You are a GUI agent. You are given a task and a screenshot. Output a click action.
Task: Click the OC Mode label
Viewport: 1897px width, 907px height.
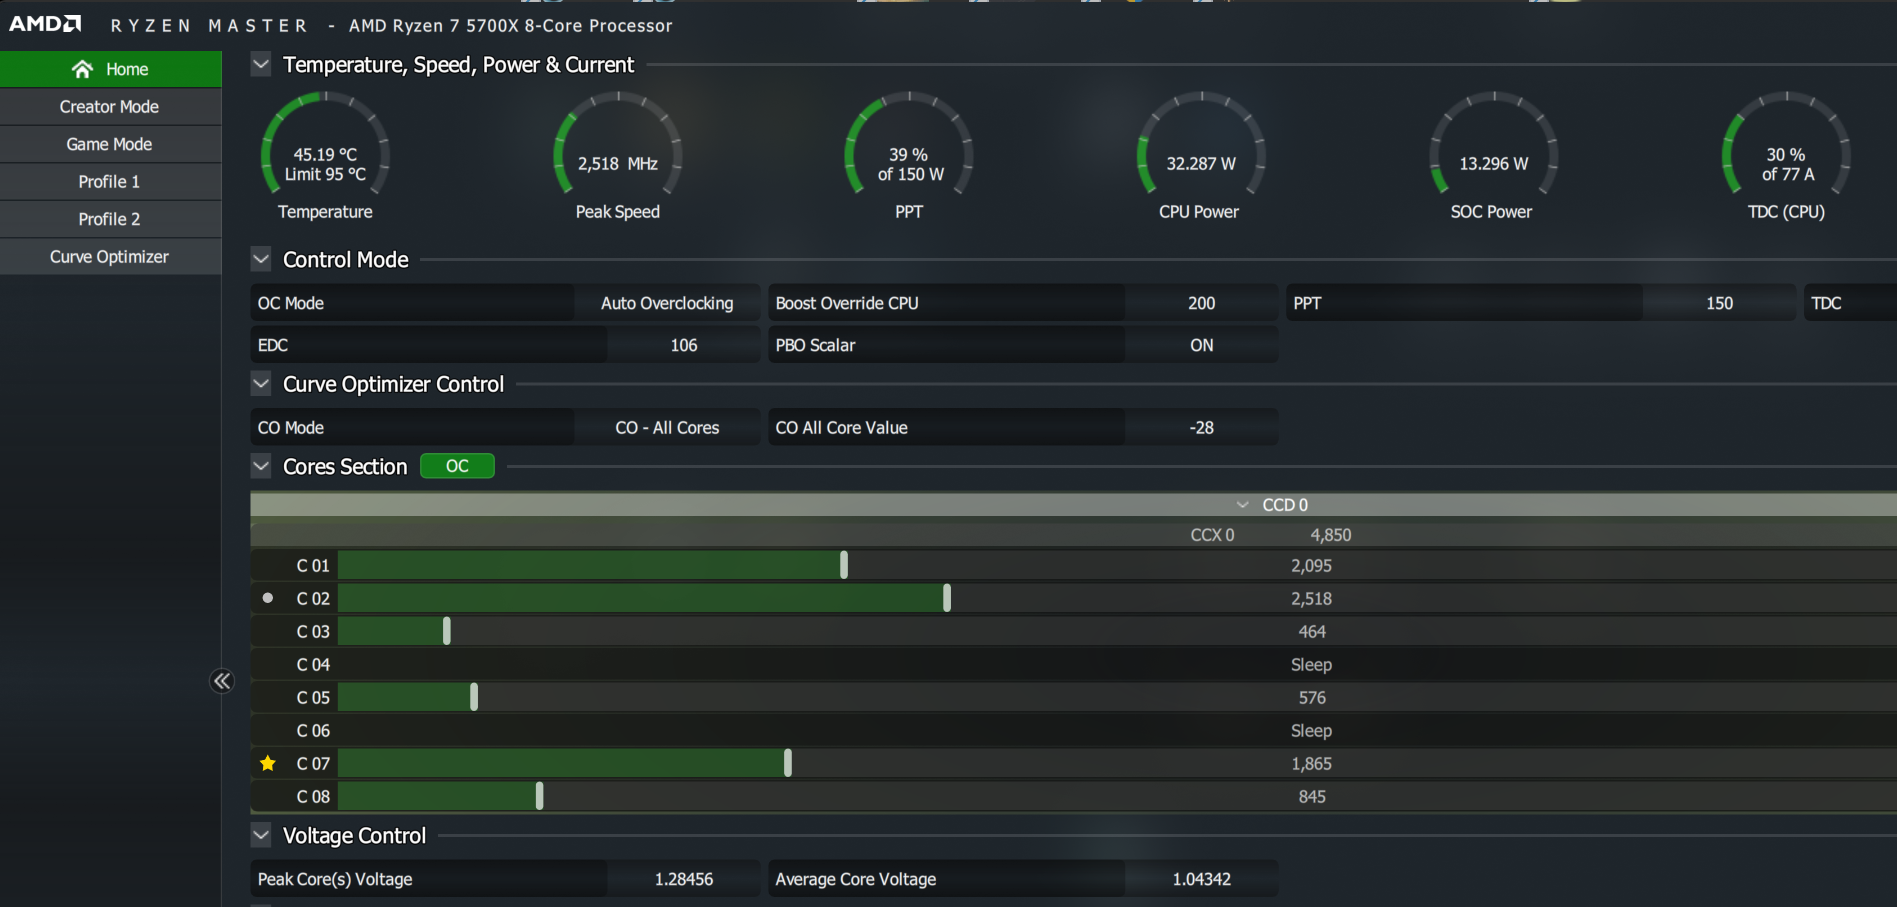point(291,303)
